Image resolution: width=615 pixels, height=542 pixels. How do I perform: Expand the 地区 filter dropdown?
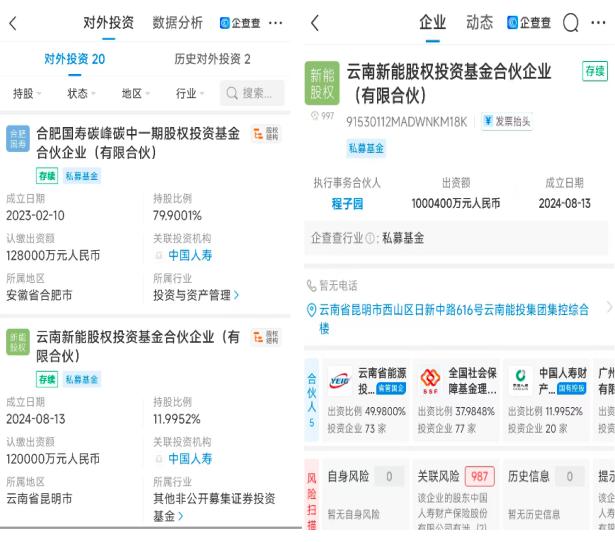[136, 93]
